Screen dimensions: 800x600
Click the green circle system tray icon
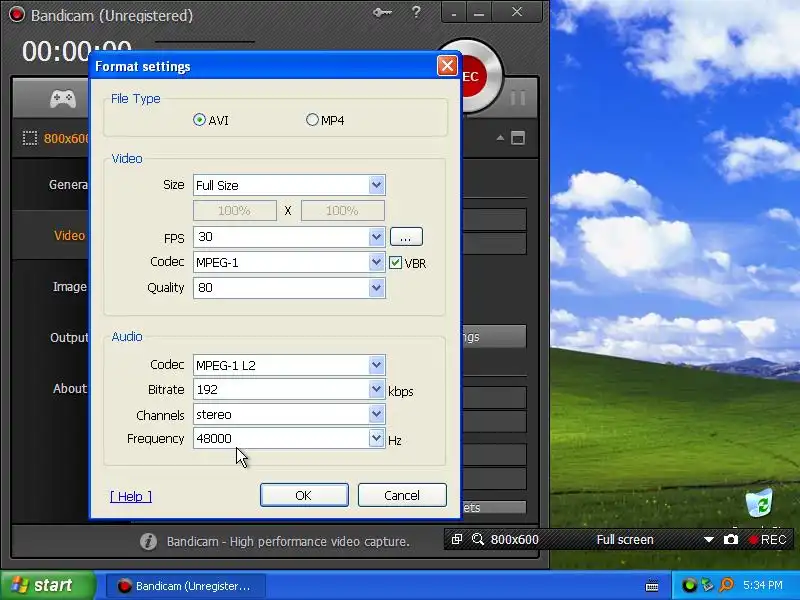point(689,585)
